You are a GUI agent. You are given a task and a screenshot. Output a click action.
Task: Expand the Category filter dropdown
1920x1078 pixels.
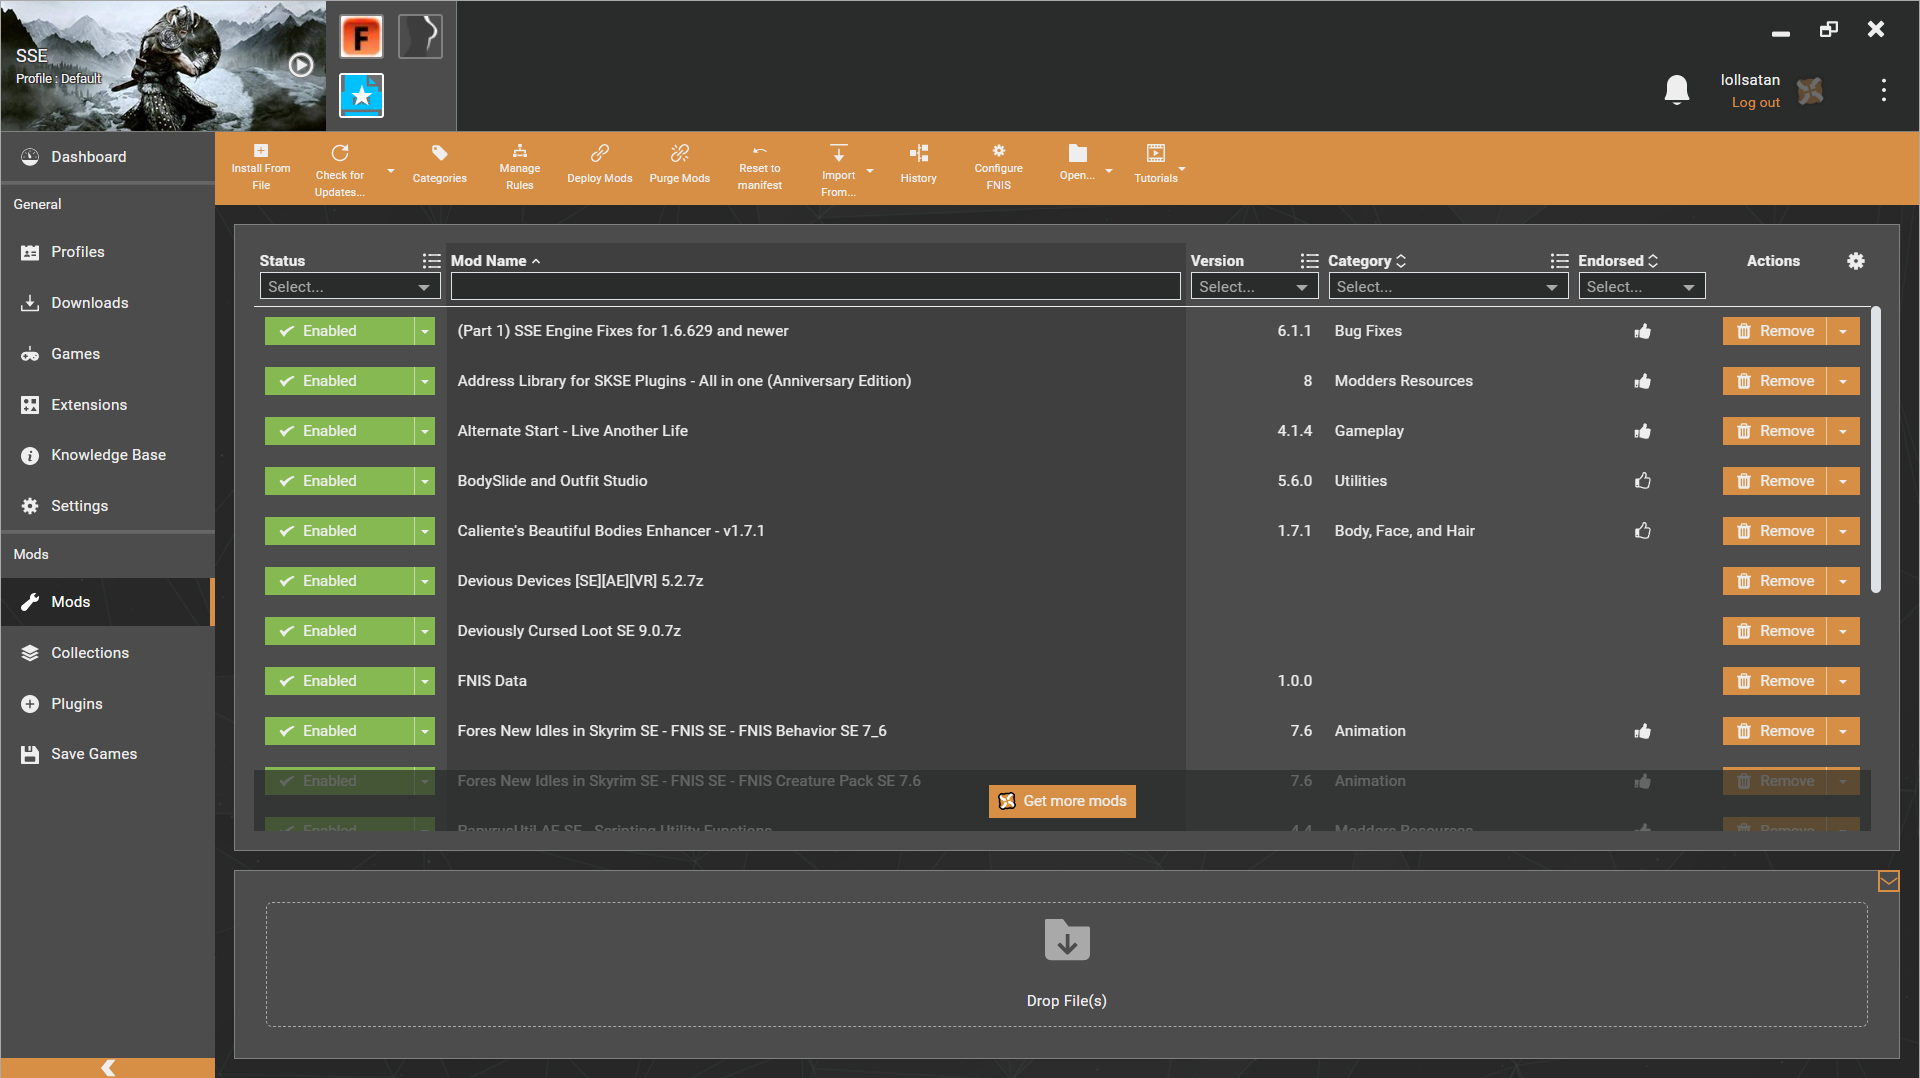point(1447,287)
